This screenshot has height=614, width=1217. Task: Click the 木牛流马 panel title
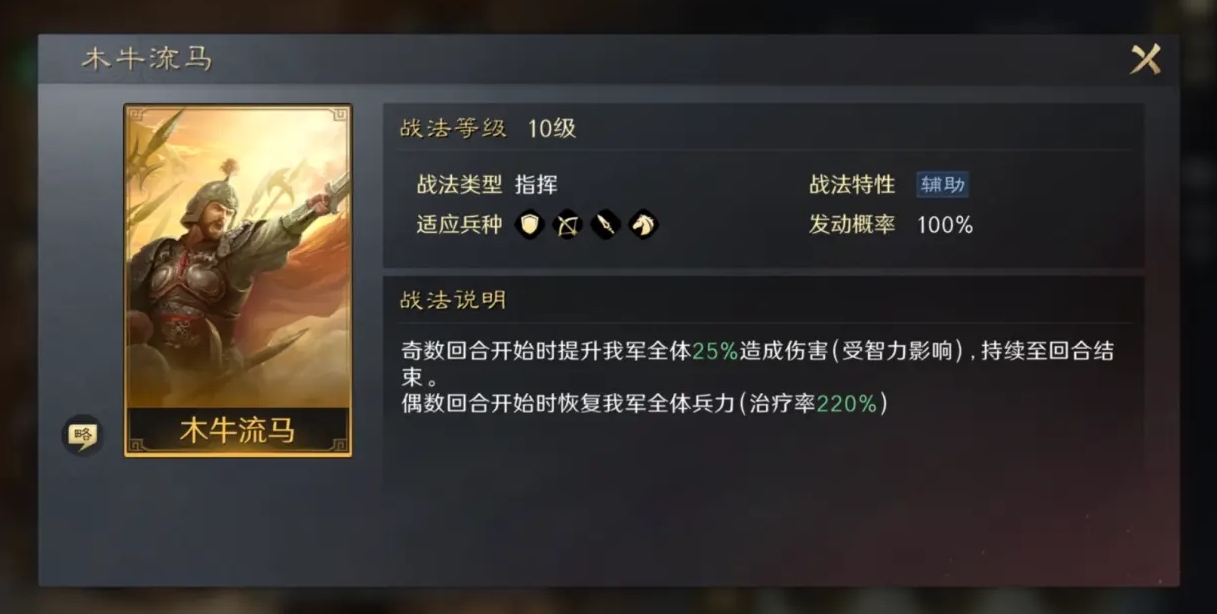pyautogui.click(x=147, y=59)
